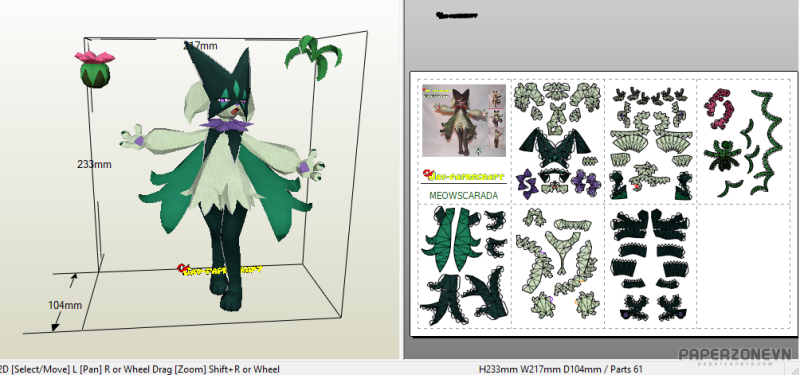This screenshot has width=800, height=375.
Task: Click Meowscarada's dark green mask face
Action: click(224, 89)
